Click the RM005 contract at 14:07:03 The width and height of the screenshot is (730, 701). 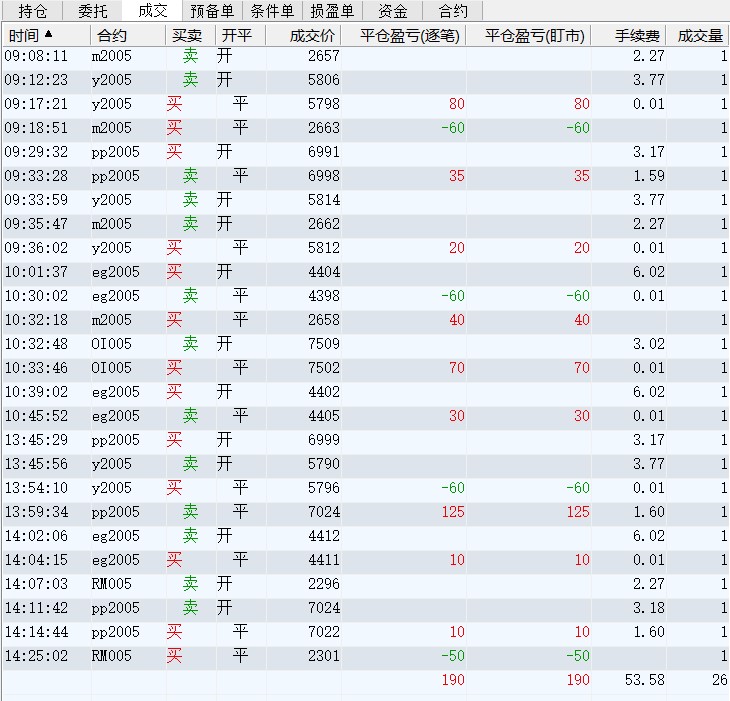click(112, 584)
